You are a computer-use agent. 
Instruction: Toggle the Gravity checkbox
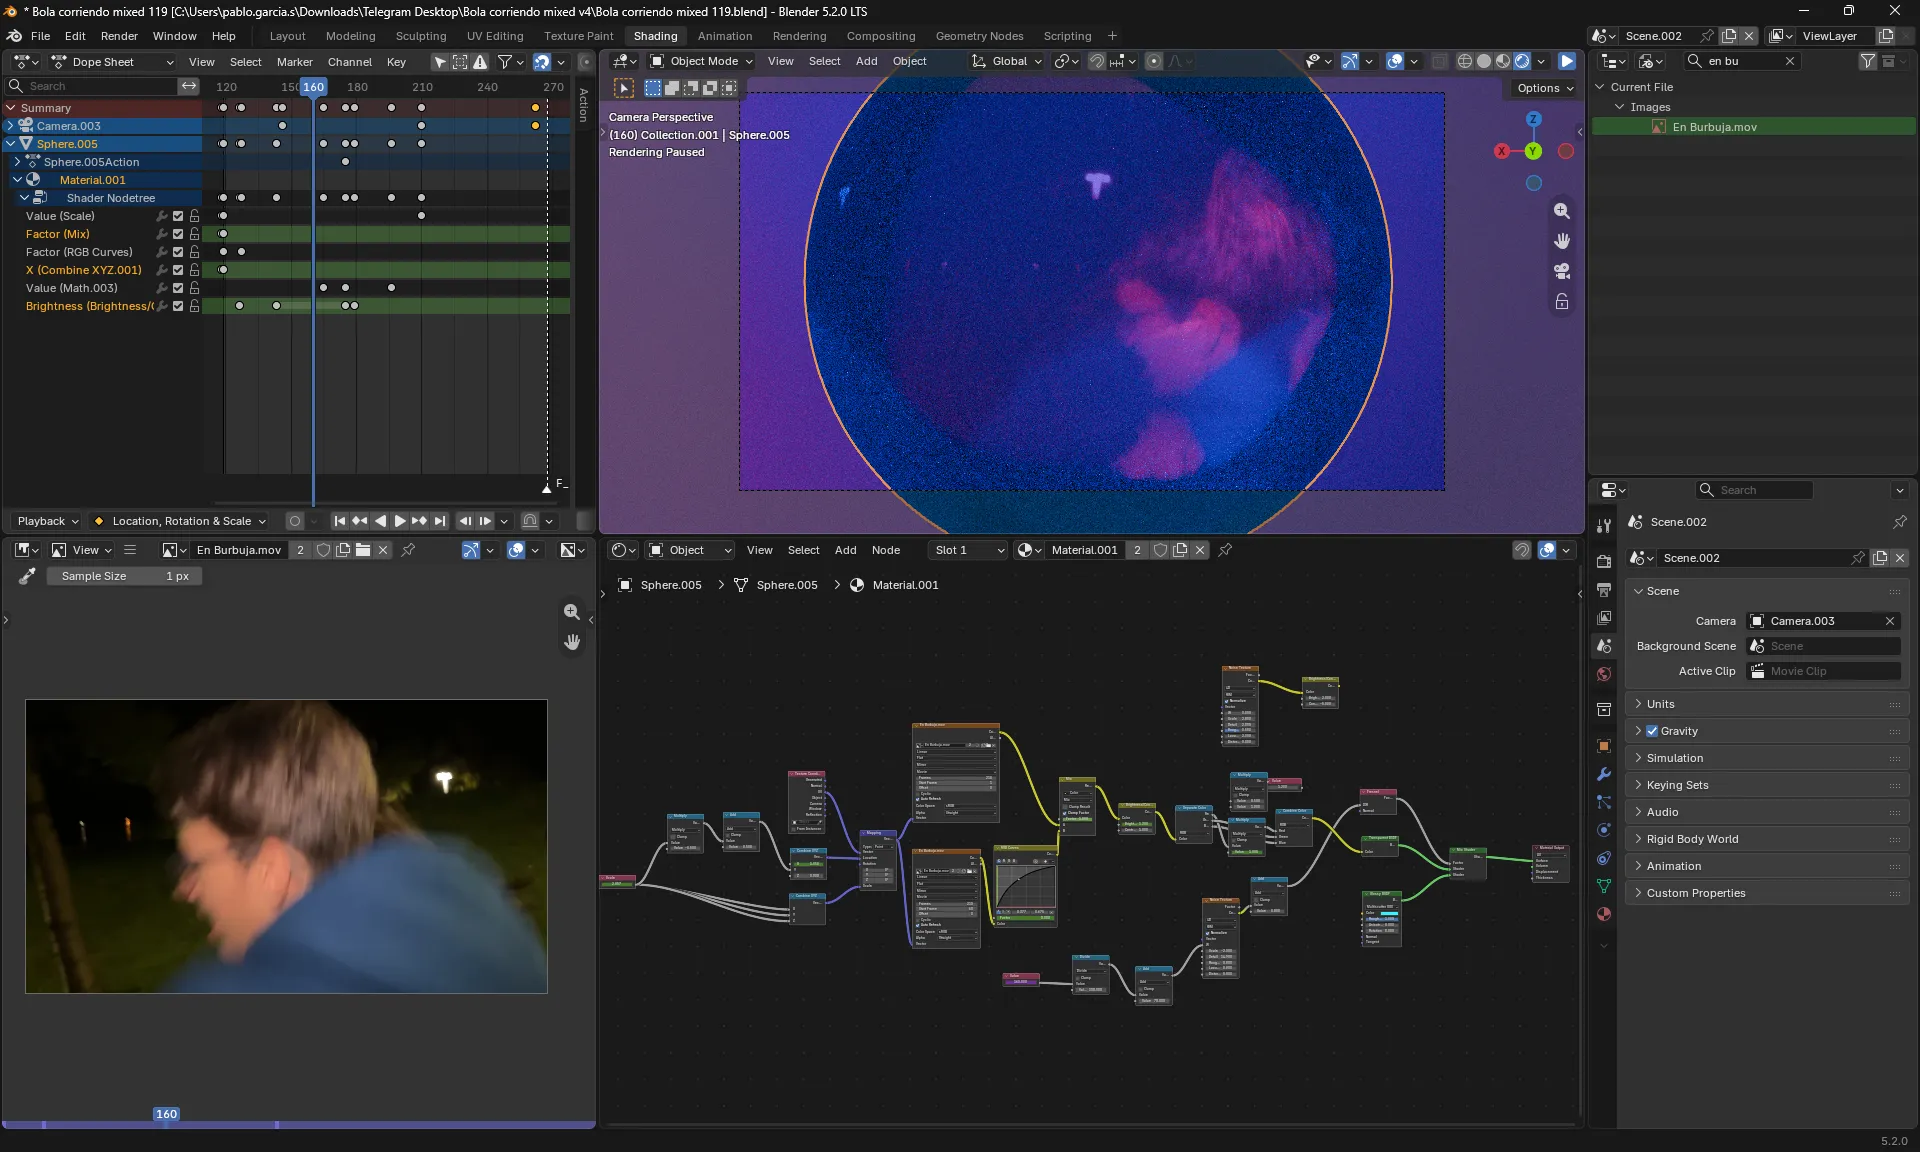click(x=1652, y=731)
